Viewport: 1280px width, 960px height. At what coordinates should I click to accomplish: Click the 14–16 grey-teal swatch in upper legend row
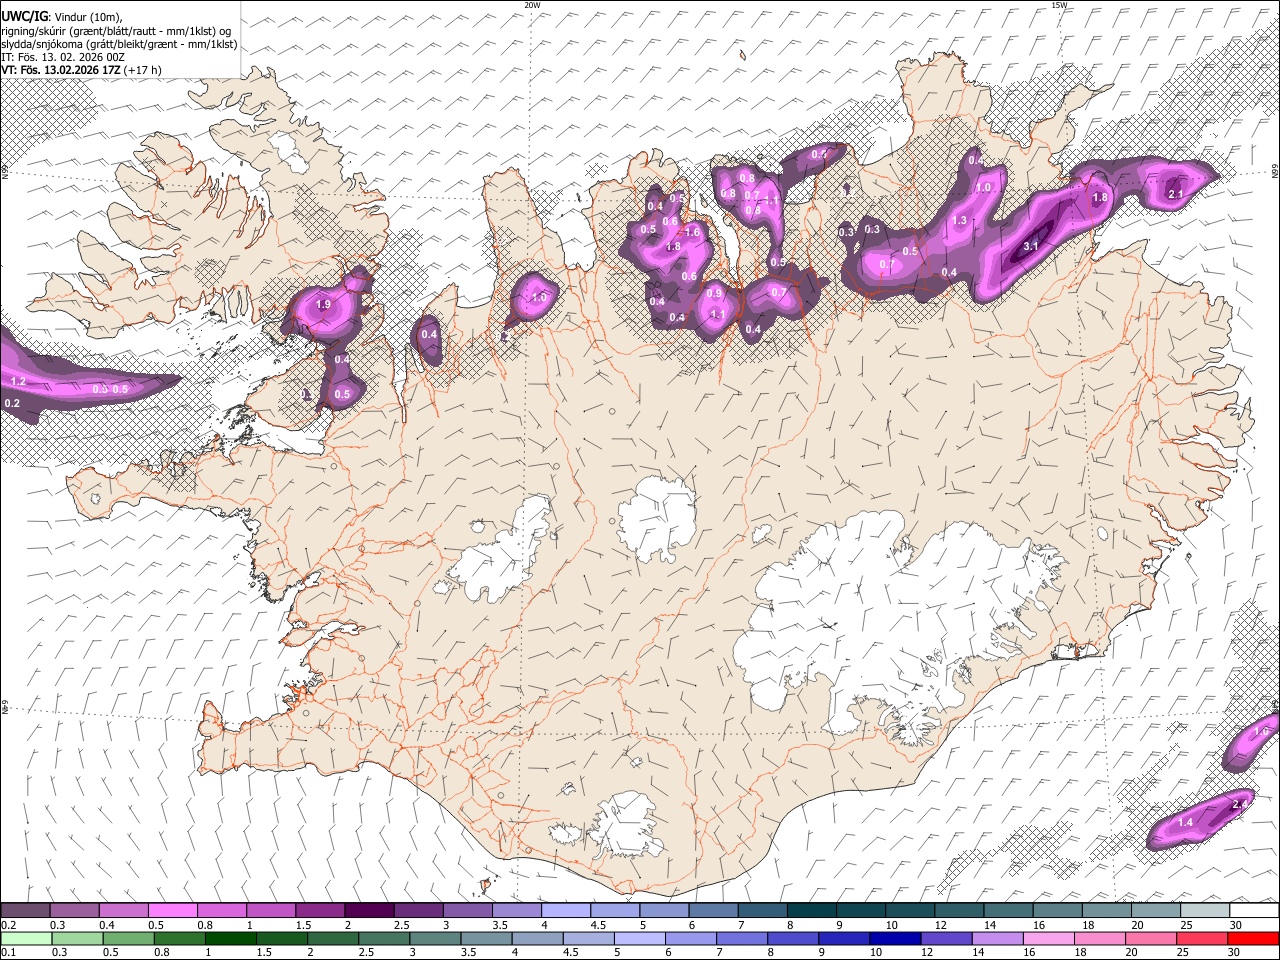pyautogui.click(x=1007, y=911)
